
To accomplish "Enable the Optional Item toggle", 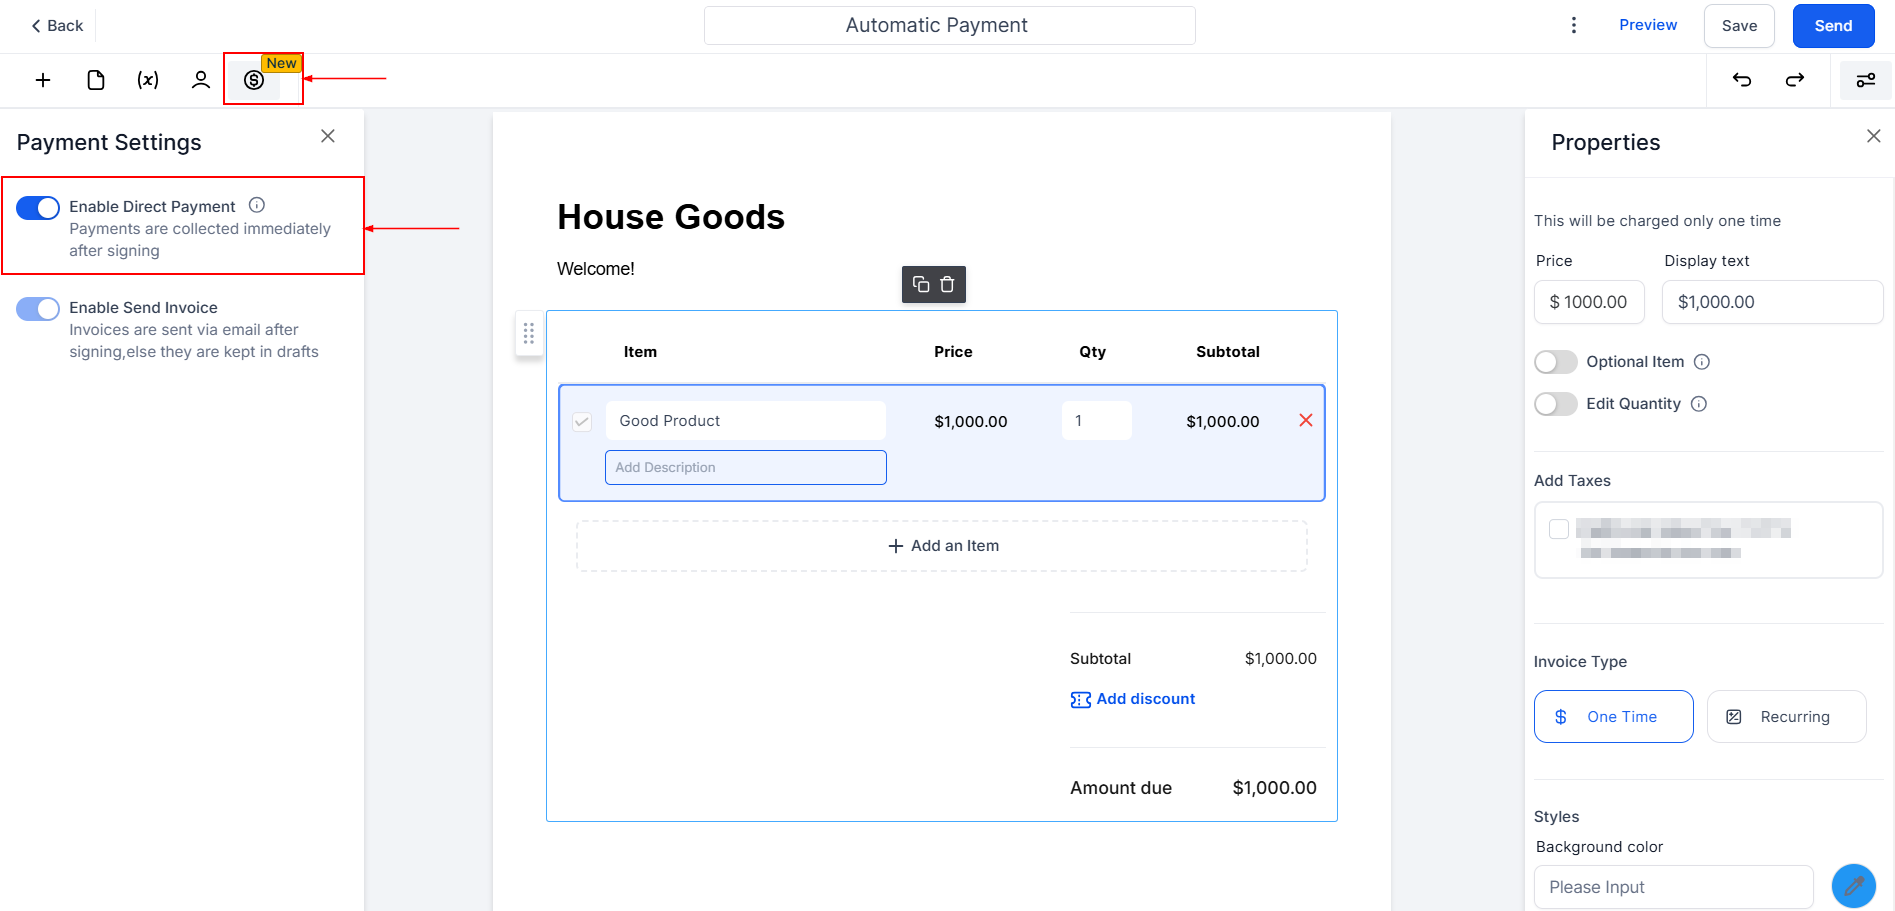I will pos(1556,362).
